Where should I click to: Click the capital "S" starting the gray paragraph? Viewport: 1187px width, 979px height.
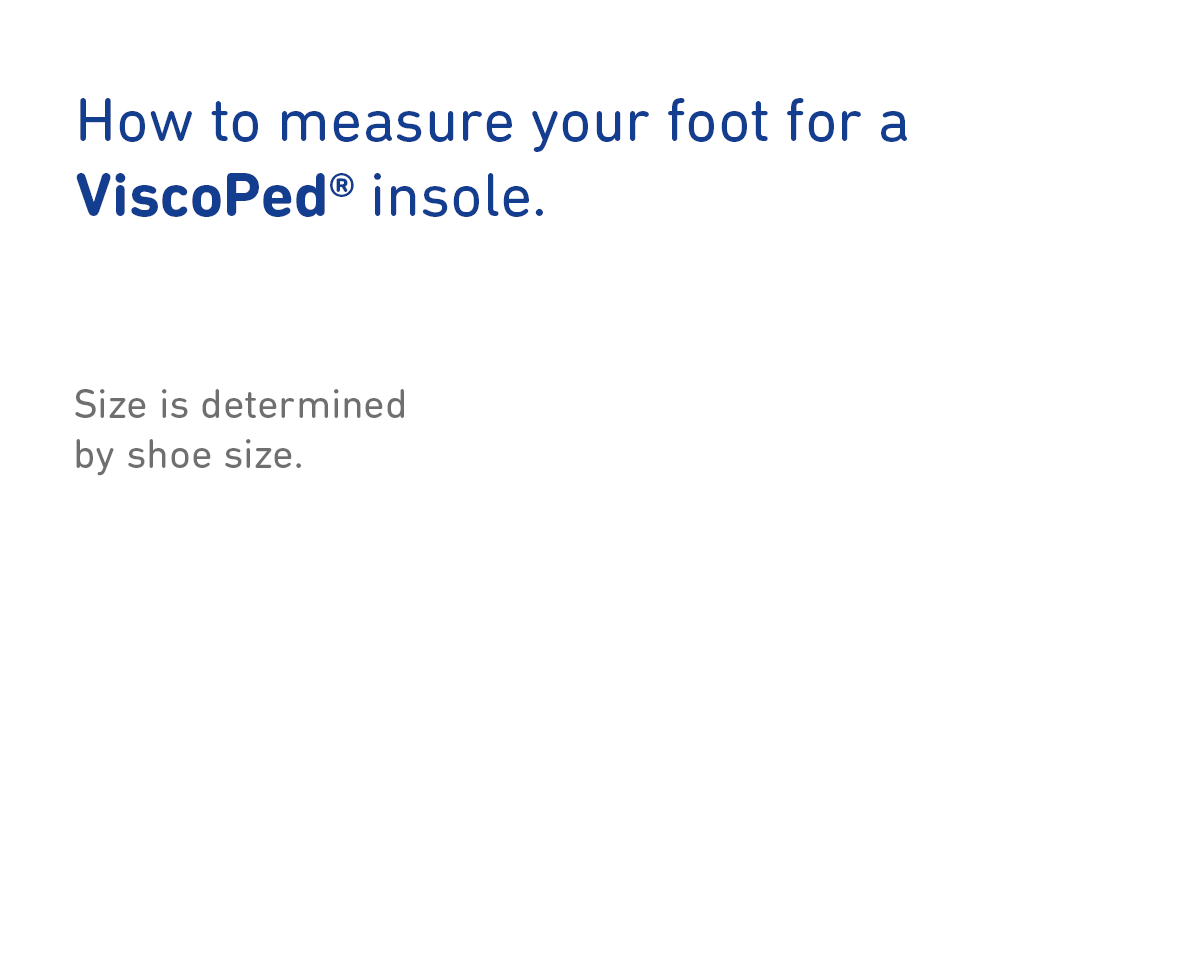pyautogui.click(x=84, y=405)
